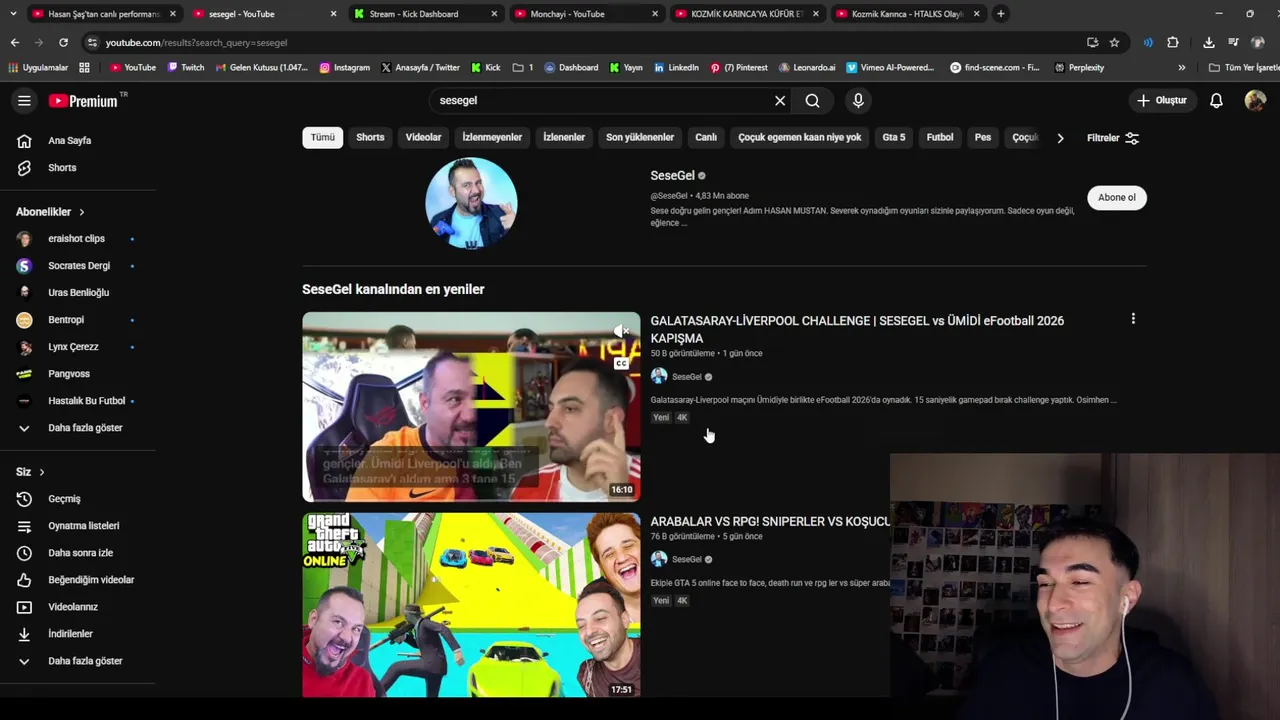
Task: Expand the Abonelikler header chevron
Action: (81, 212)
